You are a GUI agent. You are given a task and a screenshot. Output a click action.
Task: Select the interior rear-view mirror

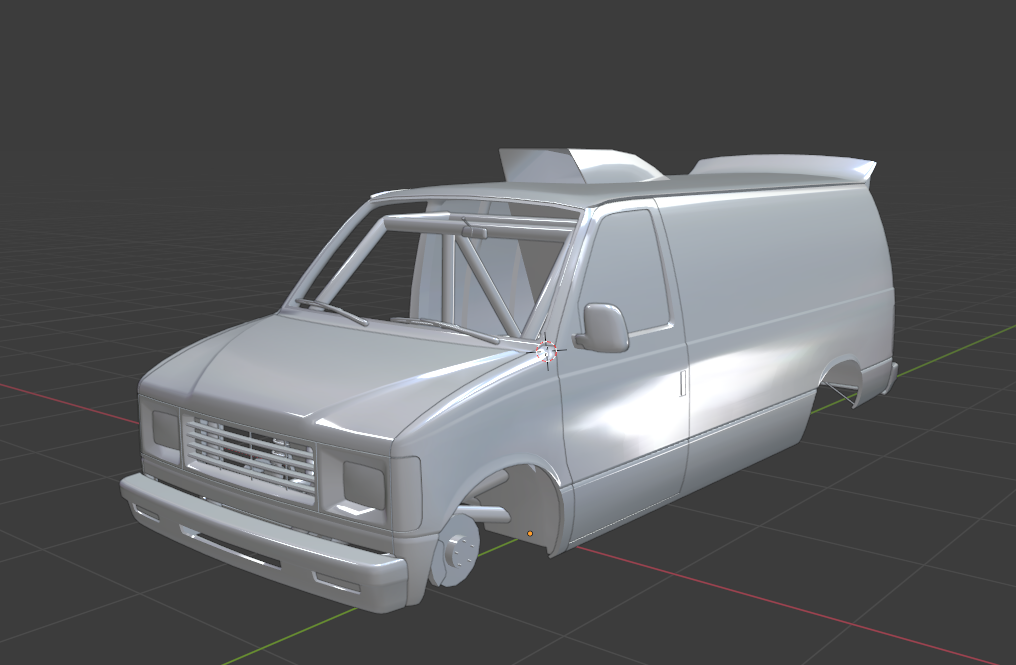point(474,231)
